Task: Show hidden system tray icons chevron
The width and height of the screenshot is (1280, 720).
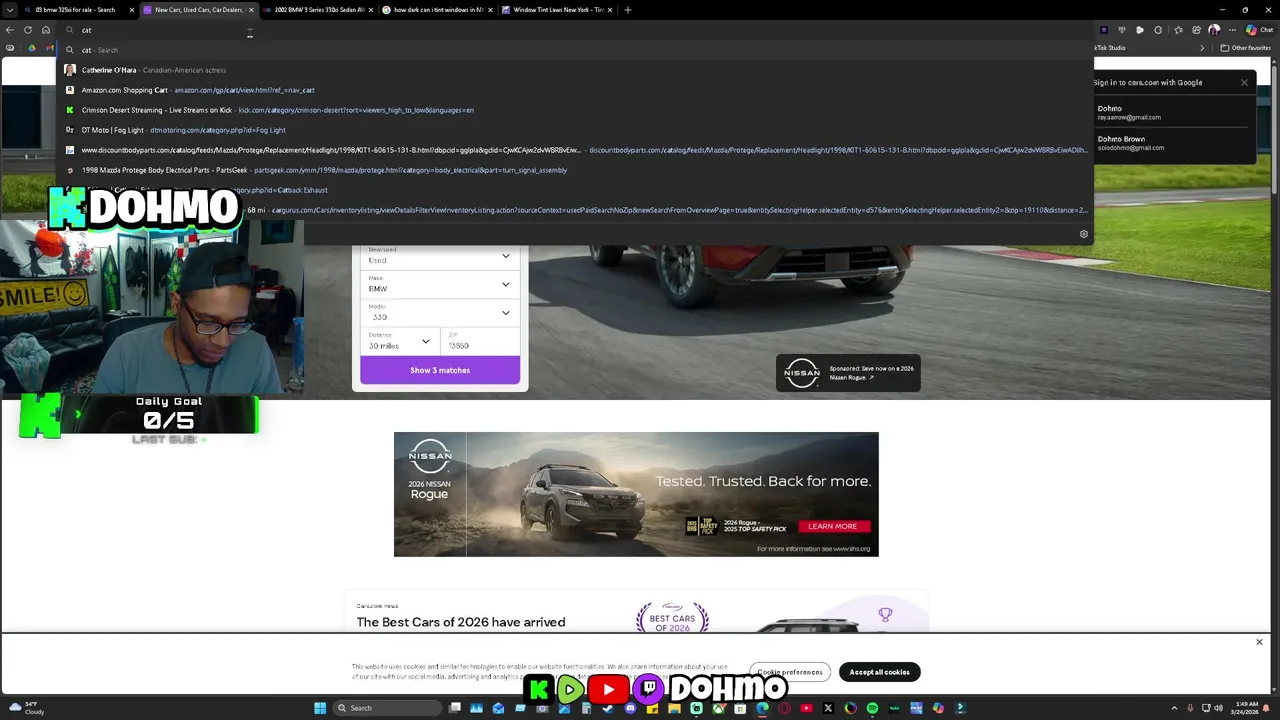Action: pos(1174,708)
